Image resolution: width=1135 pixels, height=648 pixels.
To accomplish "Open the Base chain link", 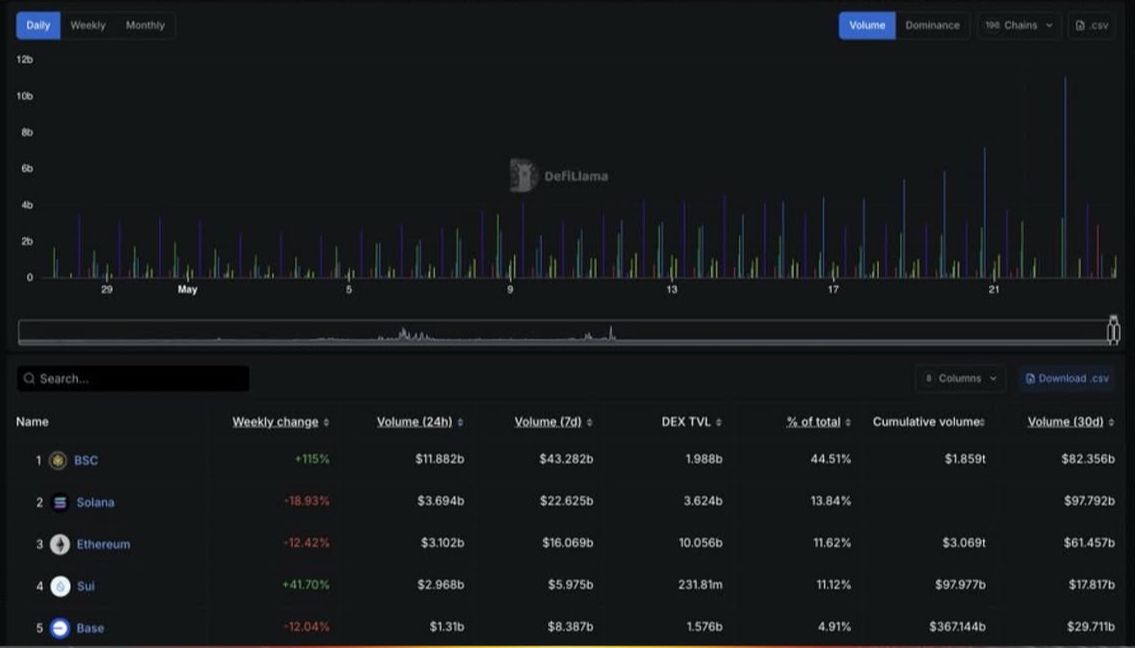I will (x=90, y=628).
